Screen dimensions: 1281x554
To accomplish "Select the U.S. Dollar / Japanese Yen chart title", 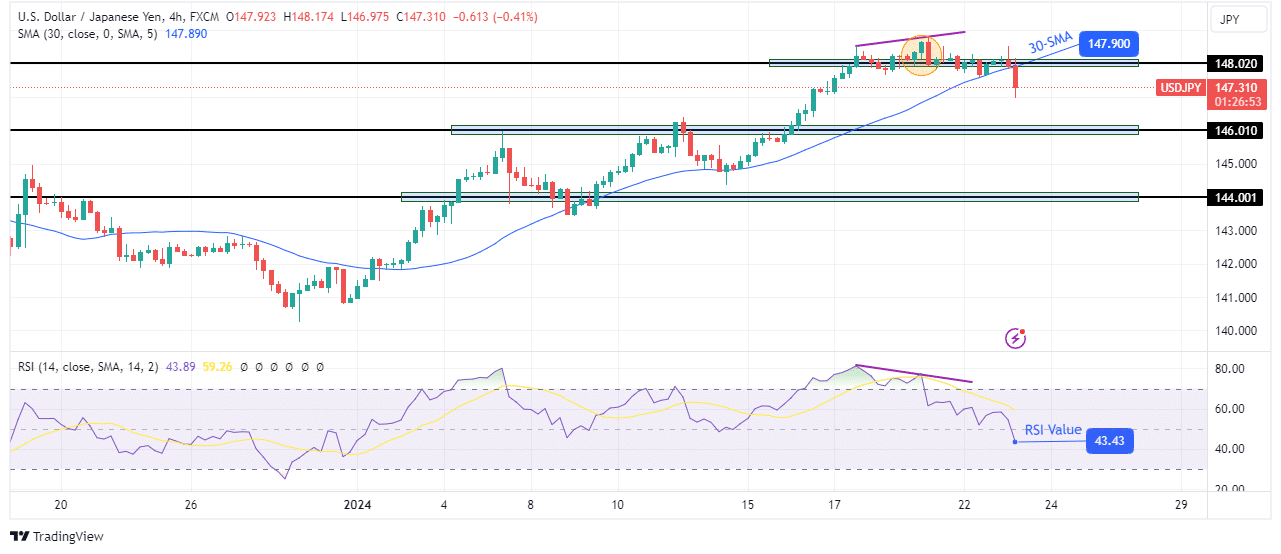I will click(116, 17).
